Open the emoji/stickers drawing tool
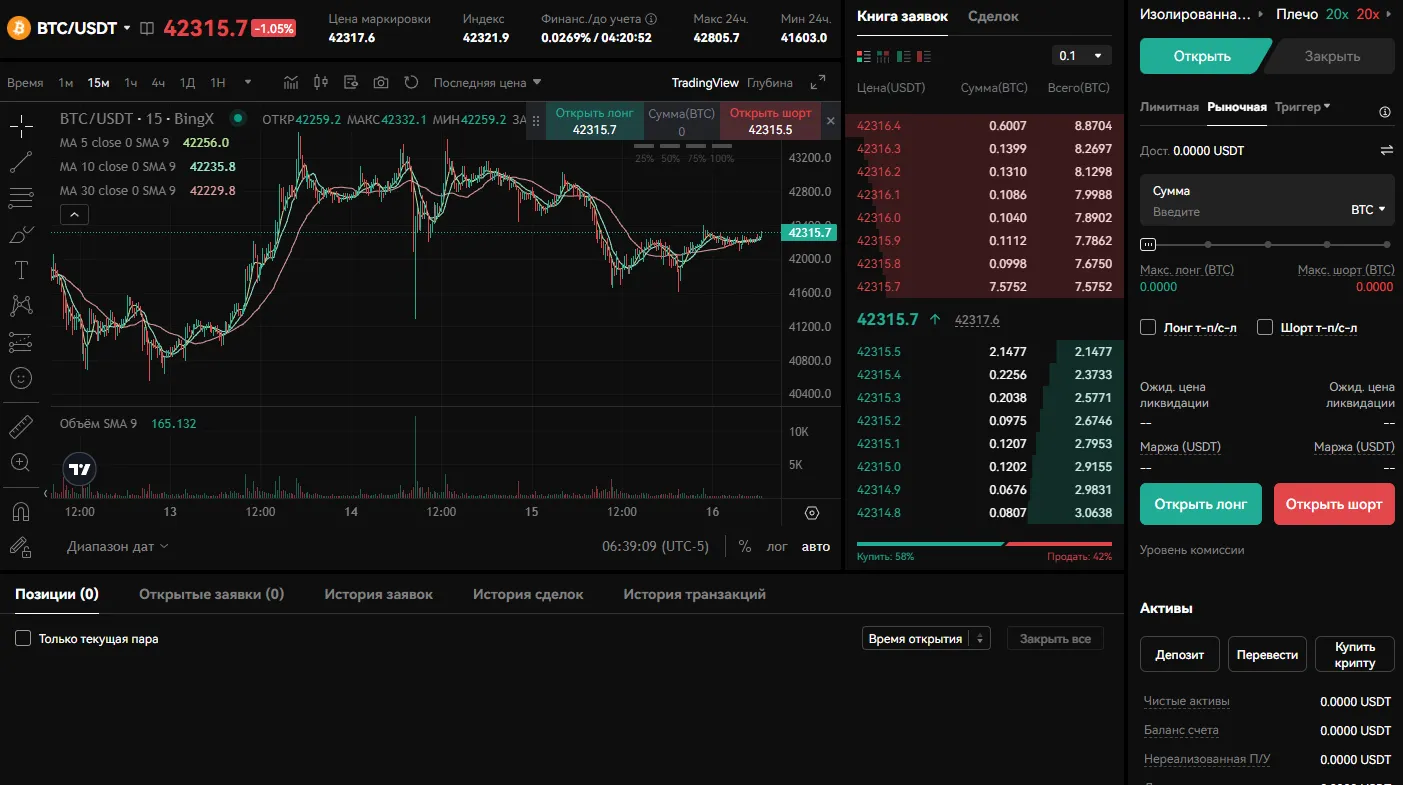Screen dimensions: 1403x785 pyautogui.click(x=21, y=377)
